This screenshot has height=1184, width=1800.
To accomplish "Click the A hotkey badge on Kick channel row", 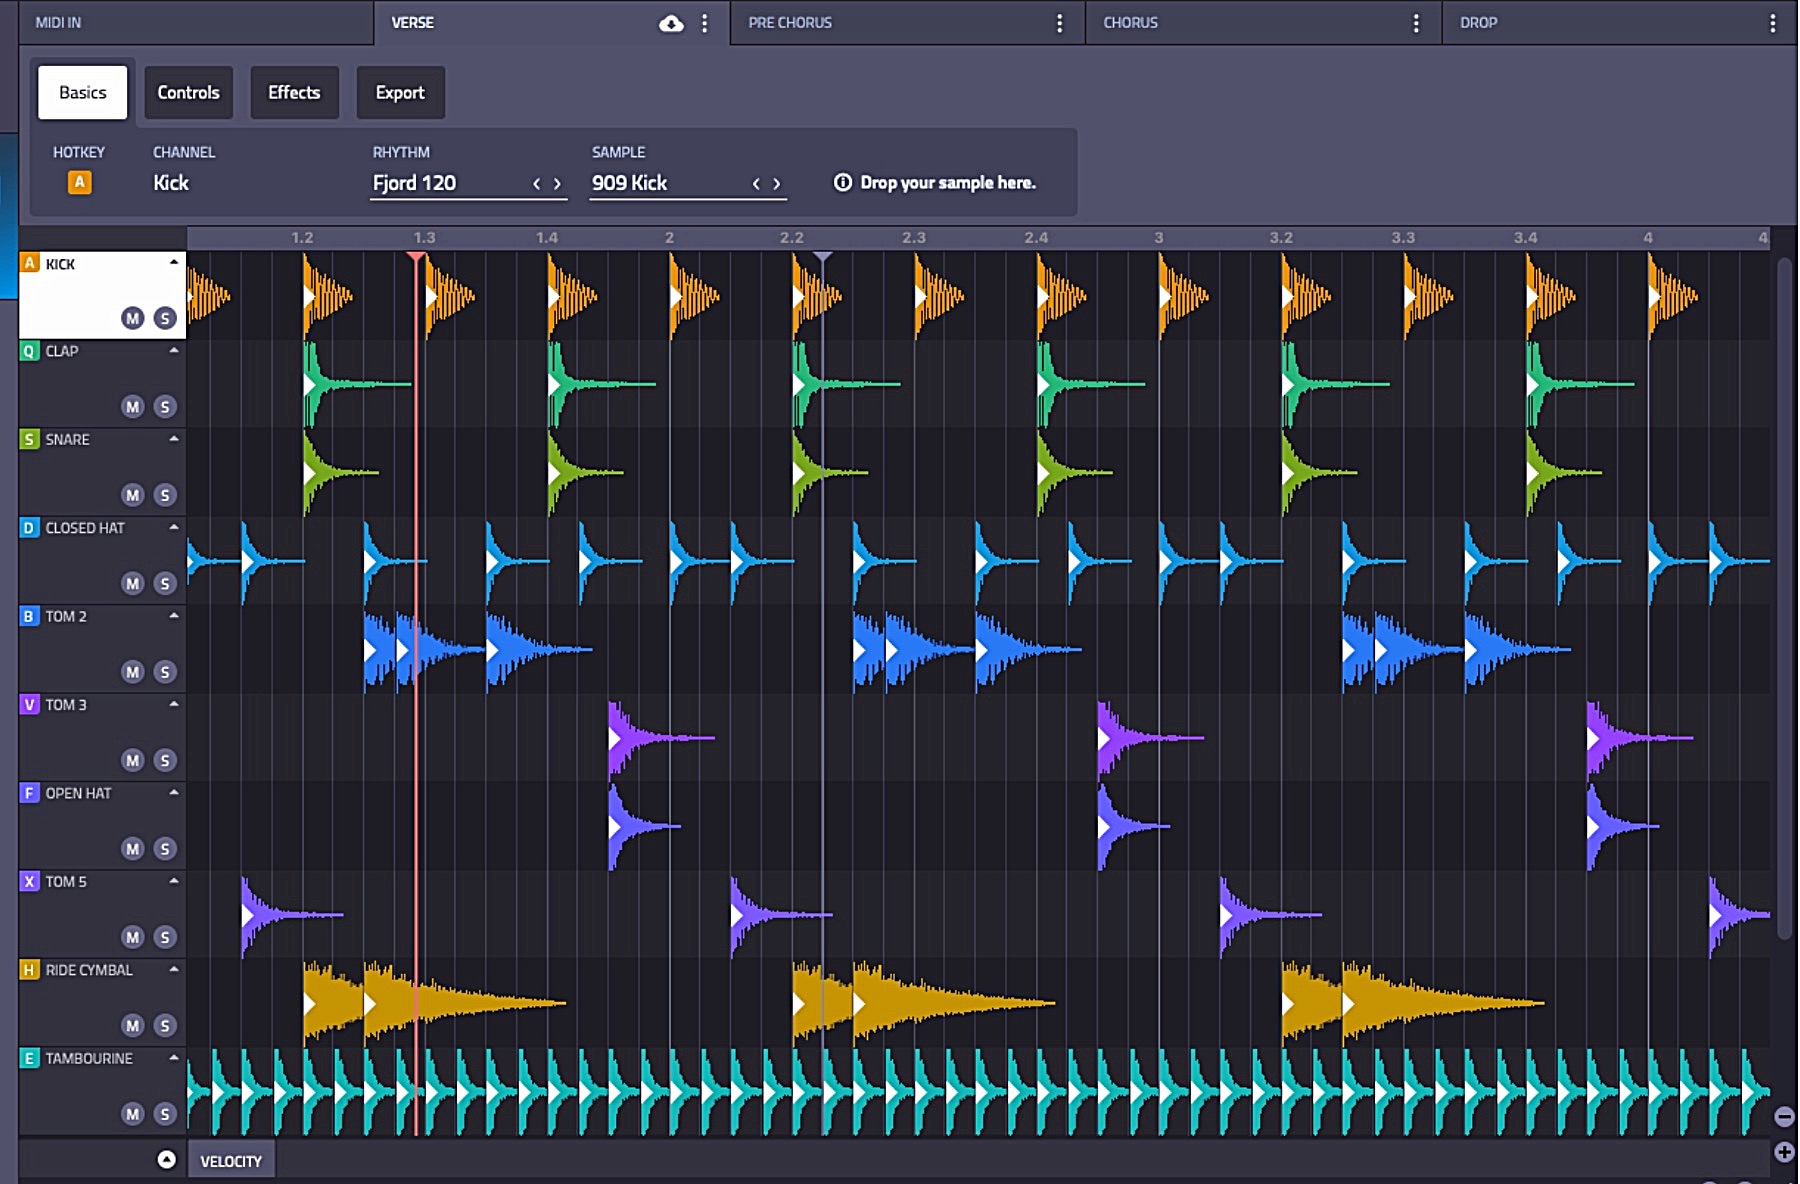I will [x=29, y=263].
